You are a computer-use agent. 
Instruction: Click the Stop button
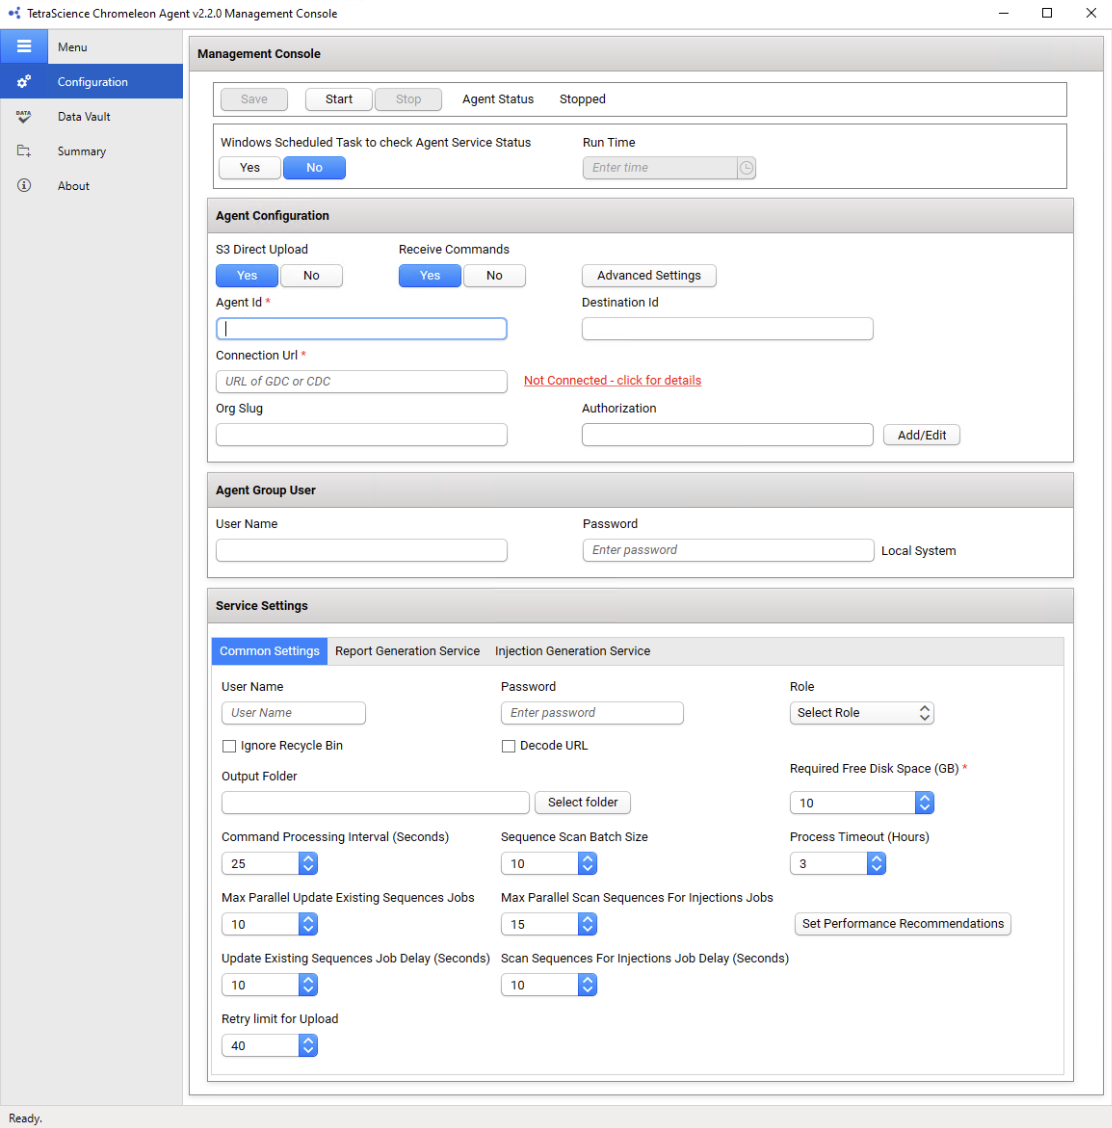(x=409, y=99)
